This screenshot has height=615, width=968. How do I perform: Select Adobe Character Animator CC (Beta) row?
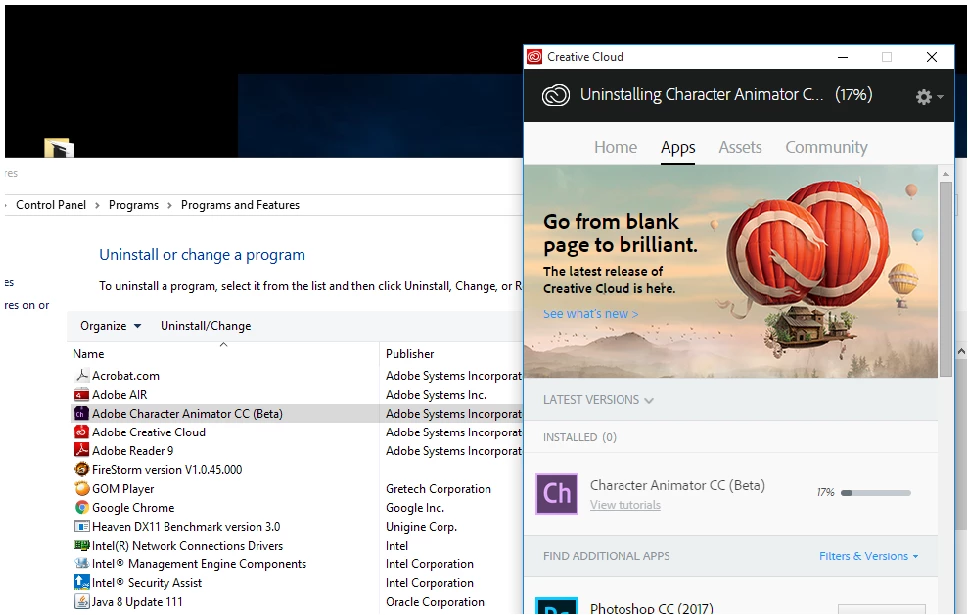tap(297, 414)
